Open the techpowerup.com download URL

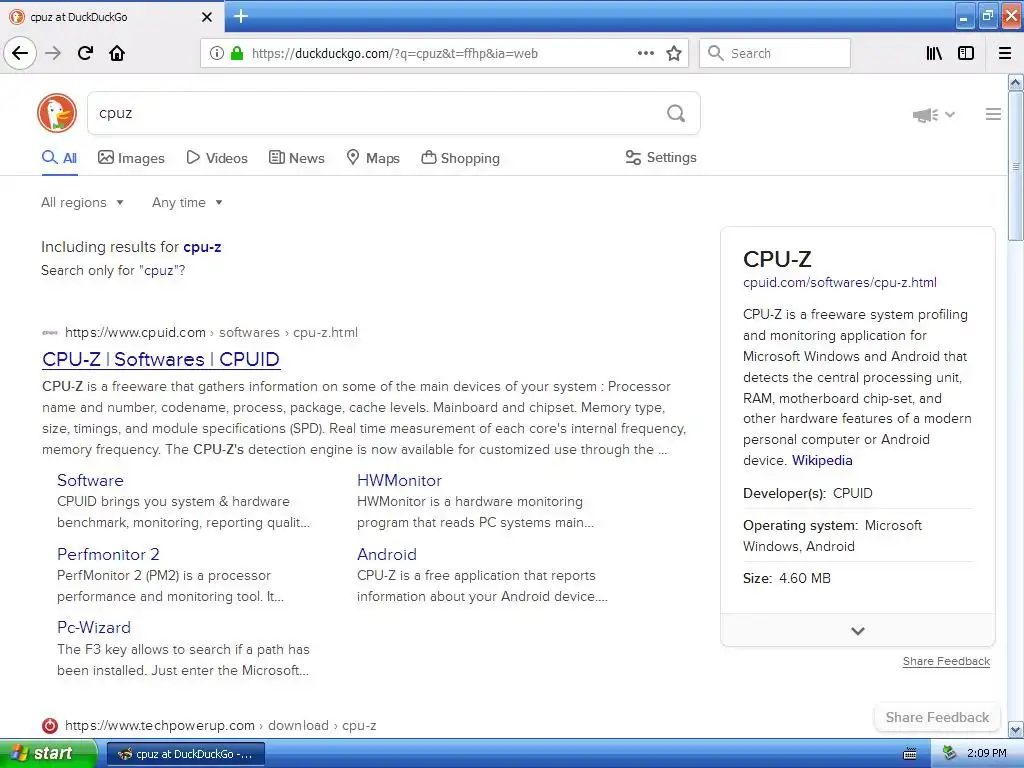(221, 726)
